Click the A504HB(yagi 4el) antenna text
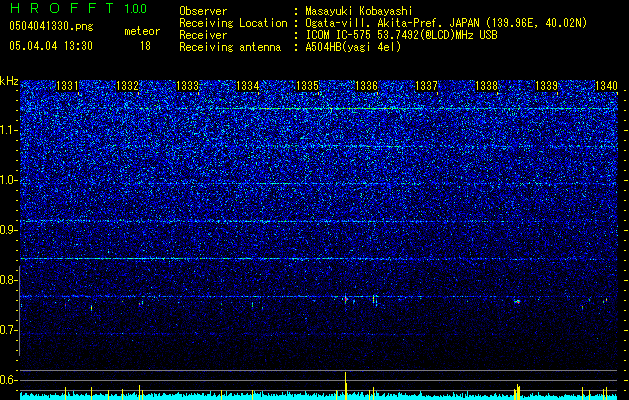629x400 pixels. 353,47
